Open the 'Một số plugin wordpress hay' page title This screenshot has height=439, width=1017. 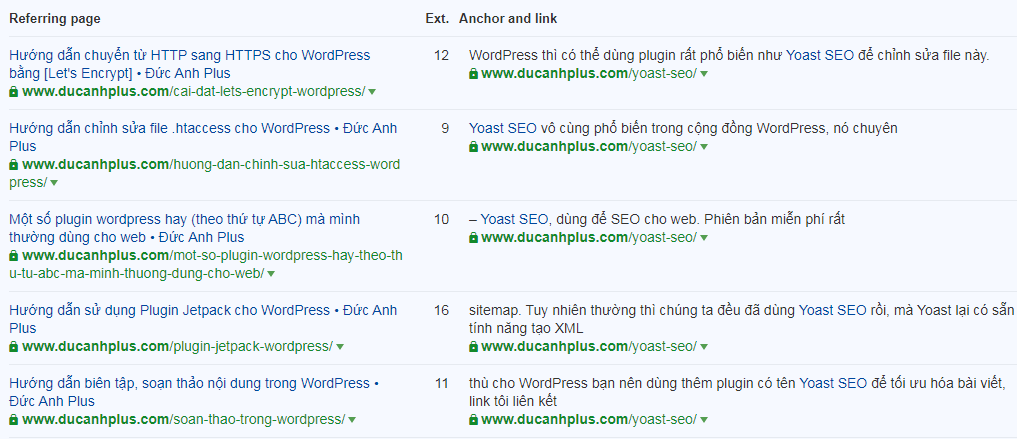184,228
